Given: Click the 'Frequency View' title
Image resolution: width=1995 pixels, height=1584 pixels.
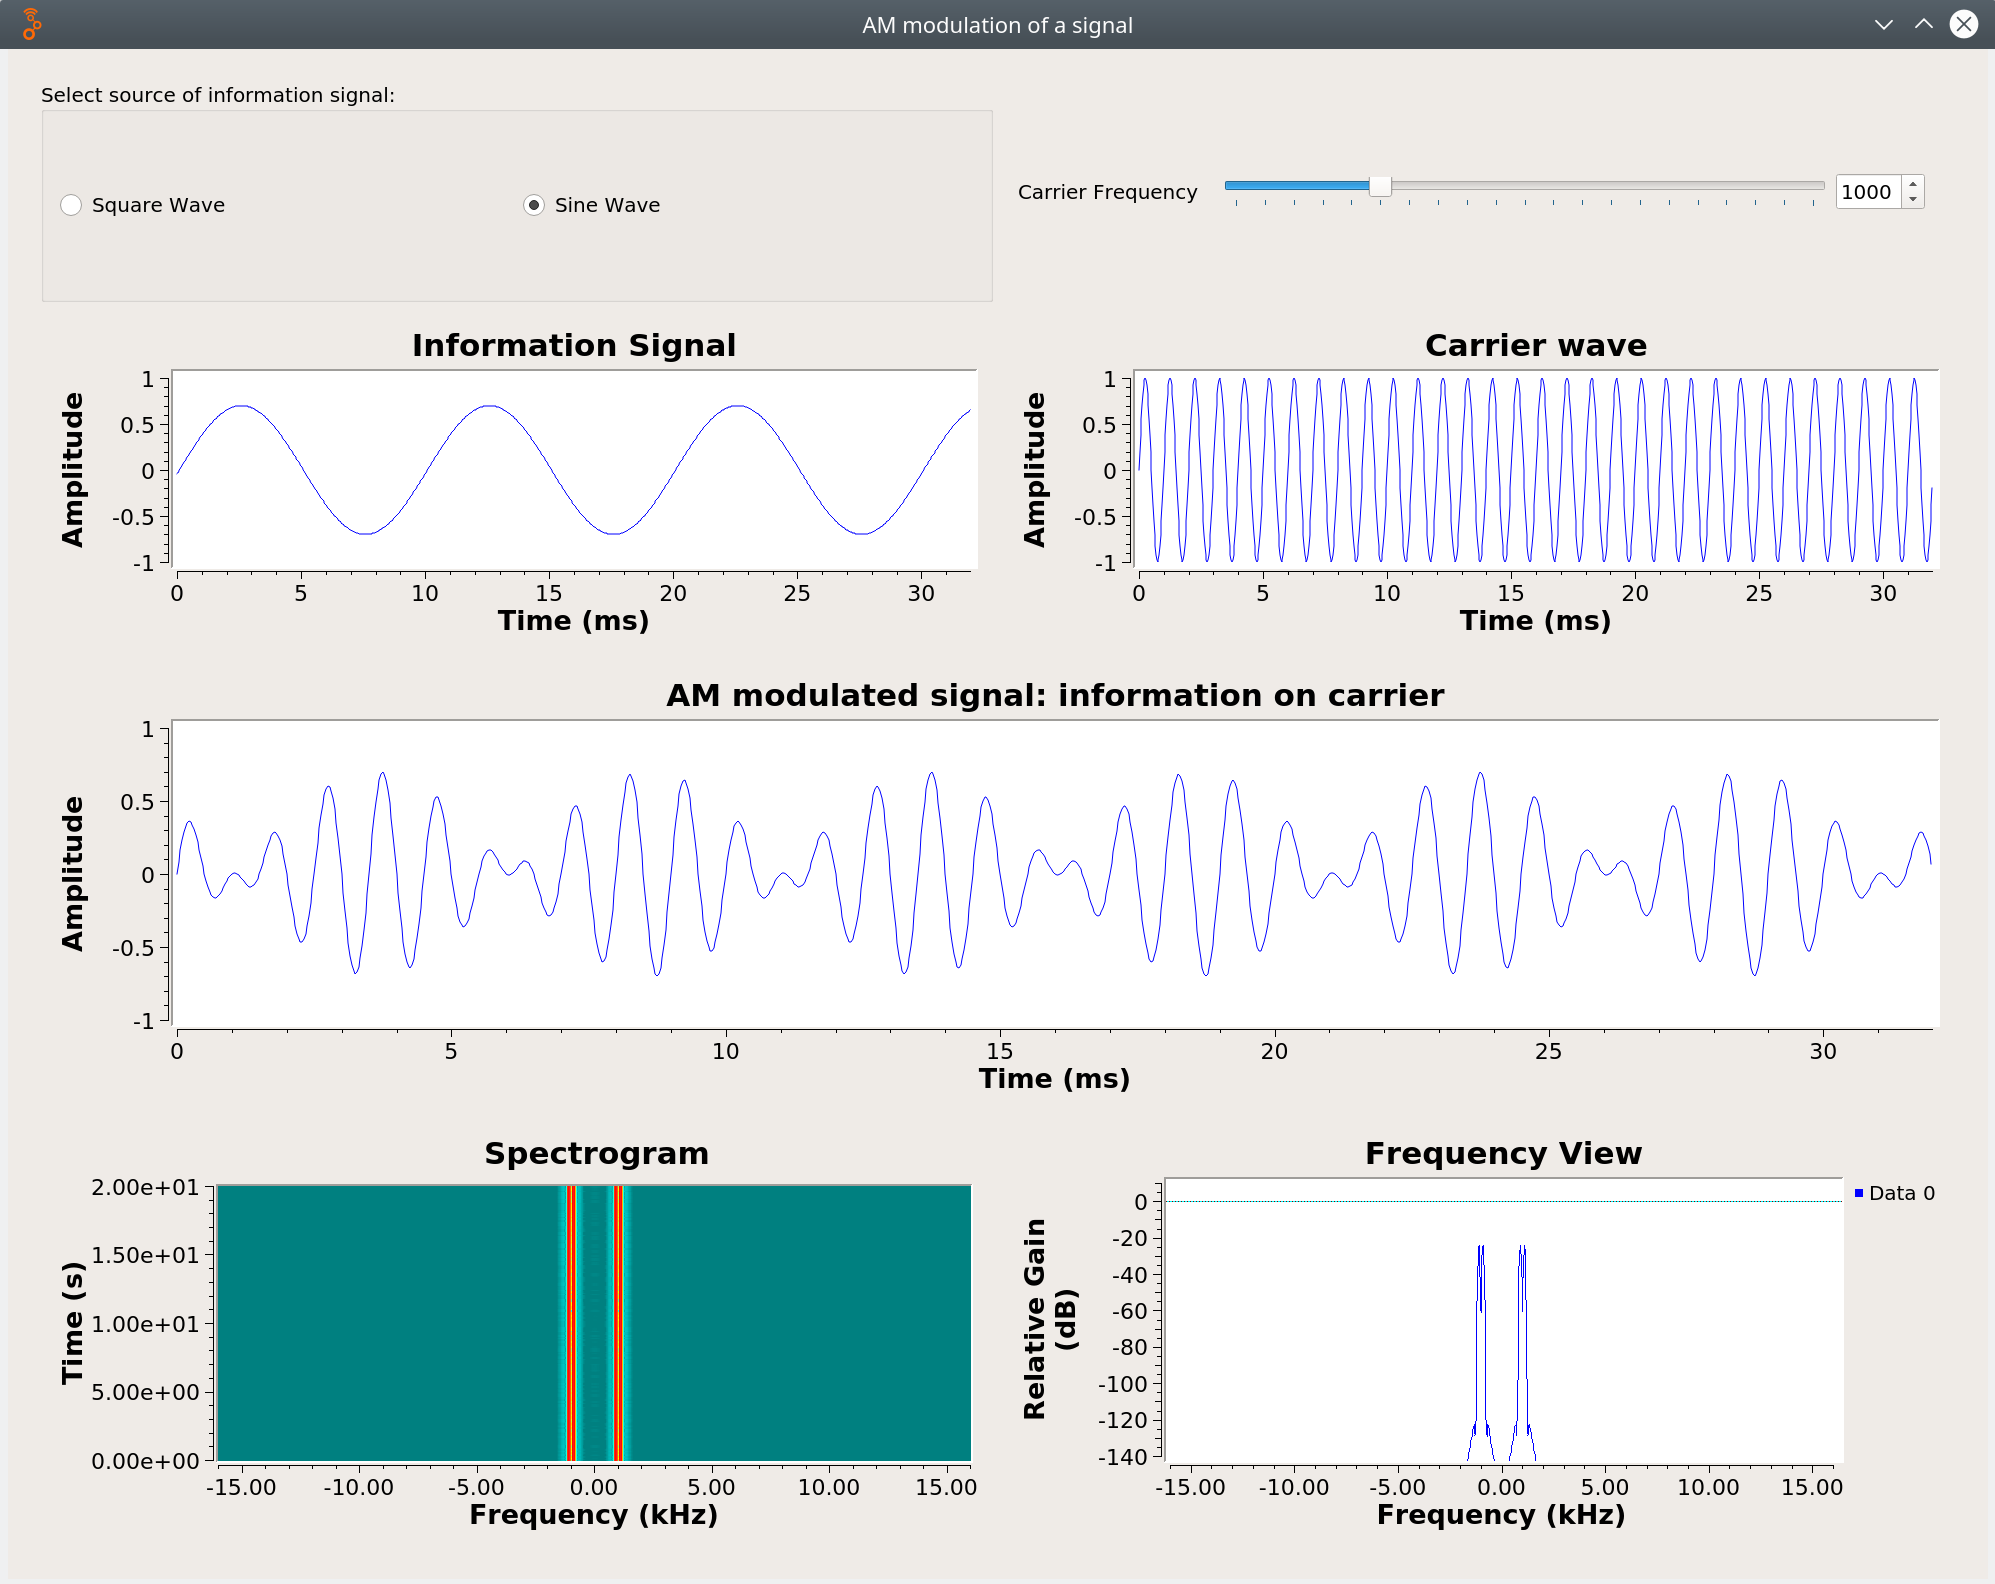Looking at the screenshot, I should click(x=1504, y=1153).
